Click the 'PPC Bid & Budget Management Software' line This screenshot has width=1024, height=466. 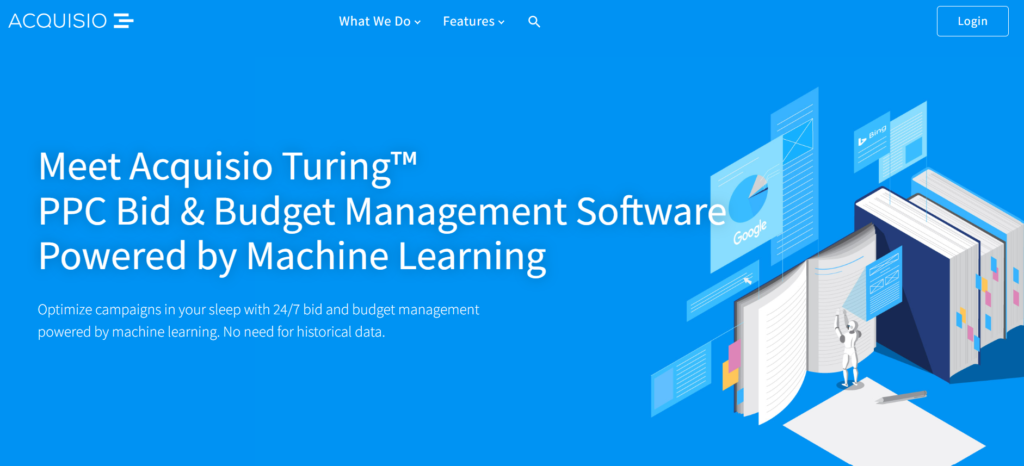pos(382,211)
